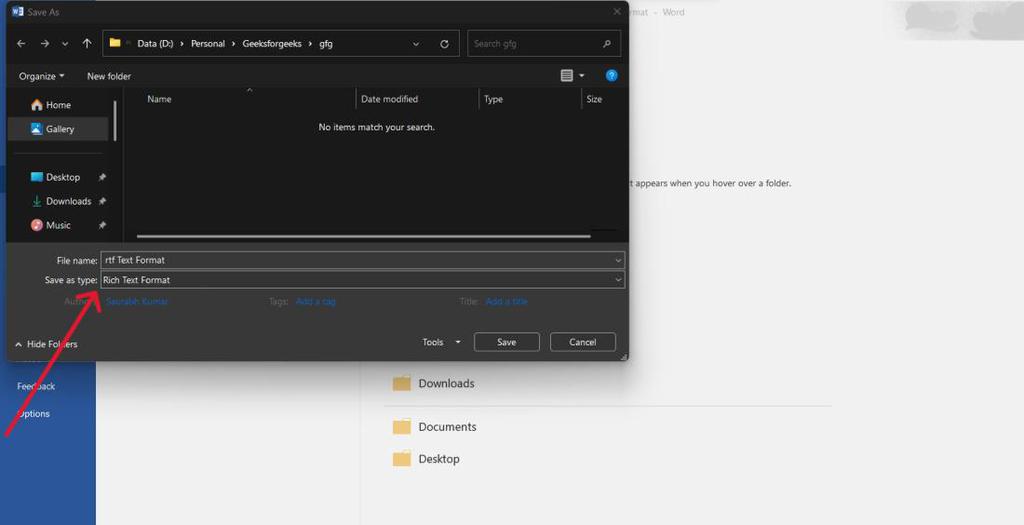The image size is (1024, 525).
Task: Click the Cancel button
Action: 583,342
